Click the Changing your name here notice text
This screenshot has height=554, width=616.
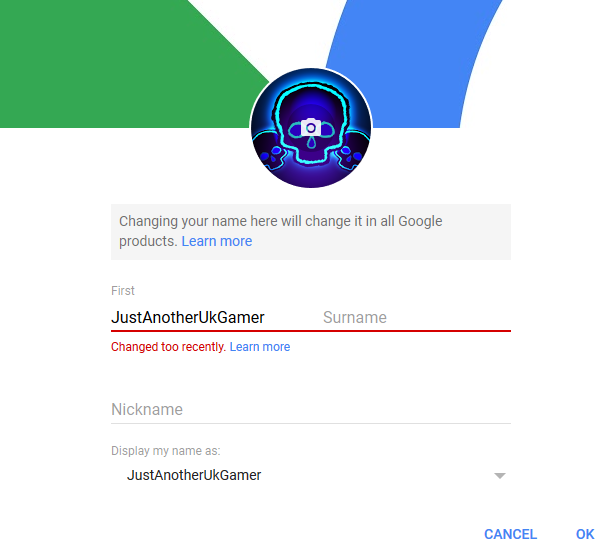(x=280, y=231)
